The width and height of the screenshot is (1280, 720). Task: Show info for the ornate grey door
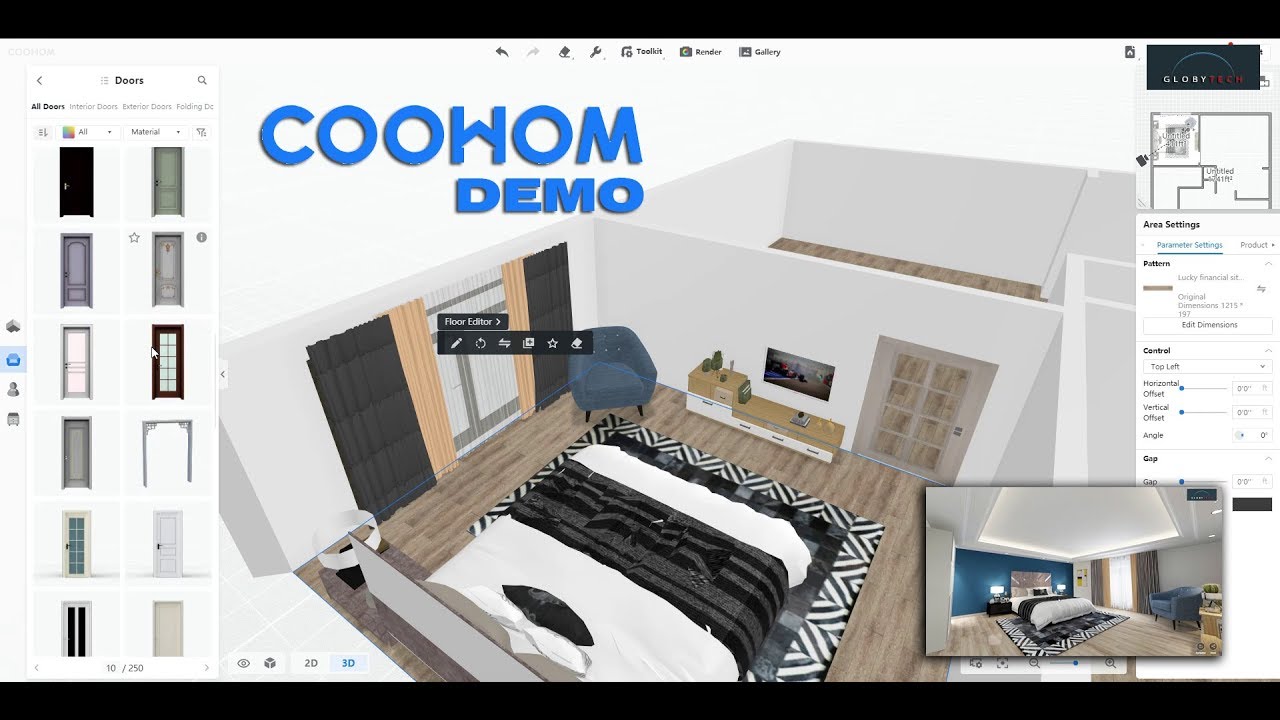coord(201,238)
